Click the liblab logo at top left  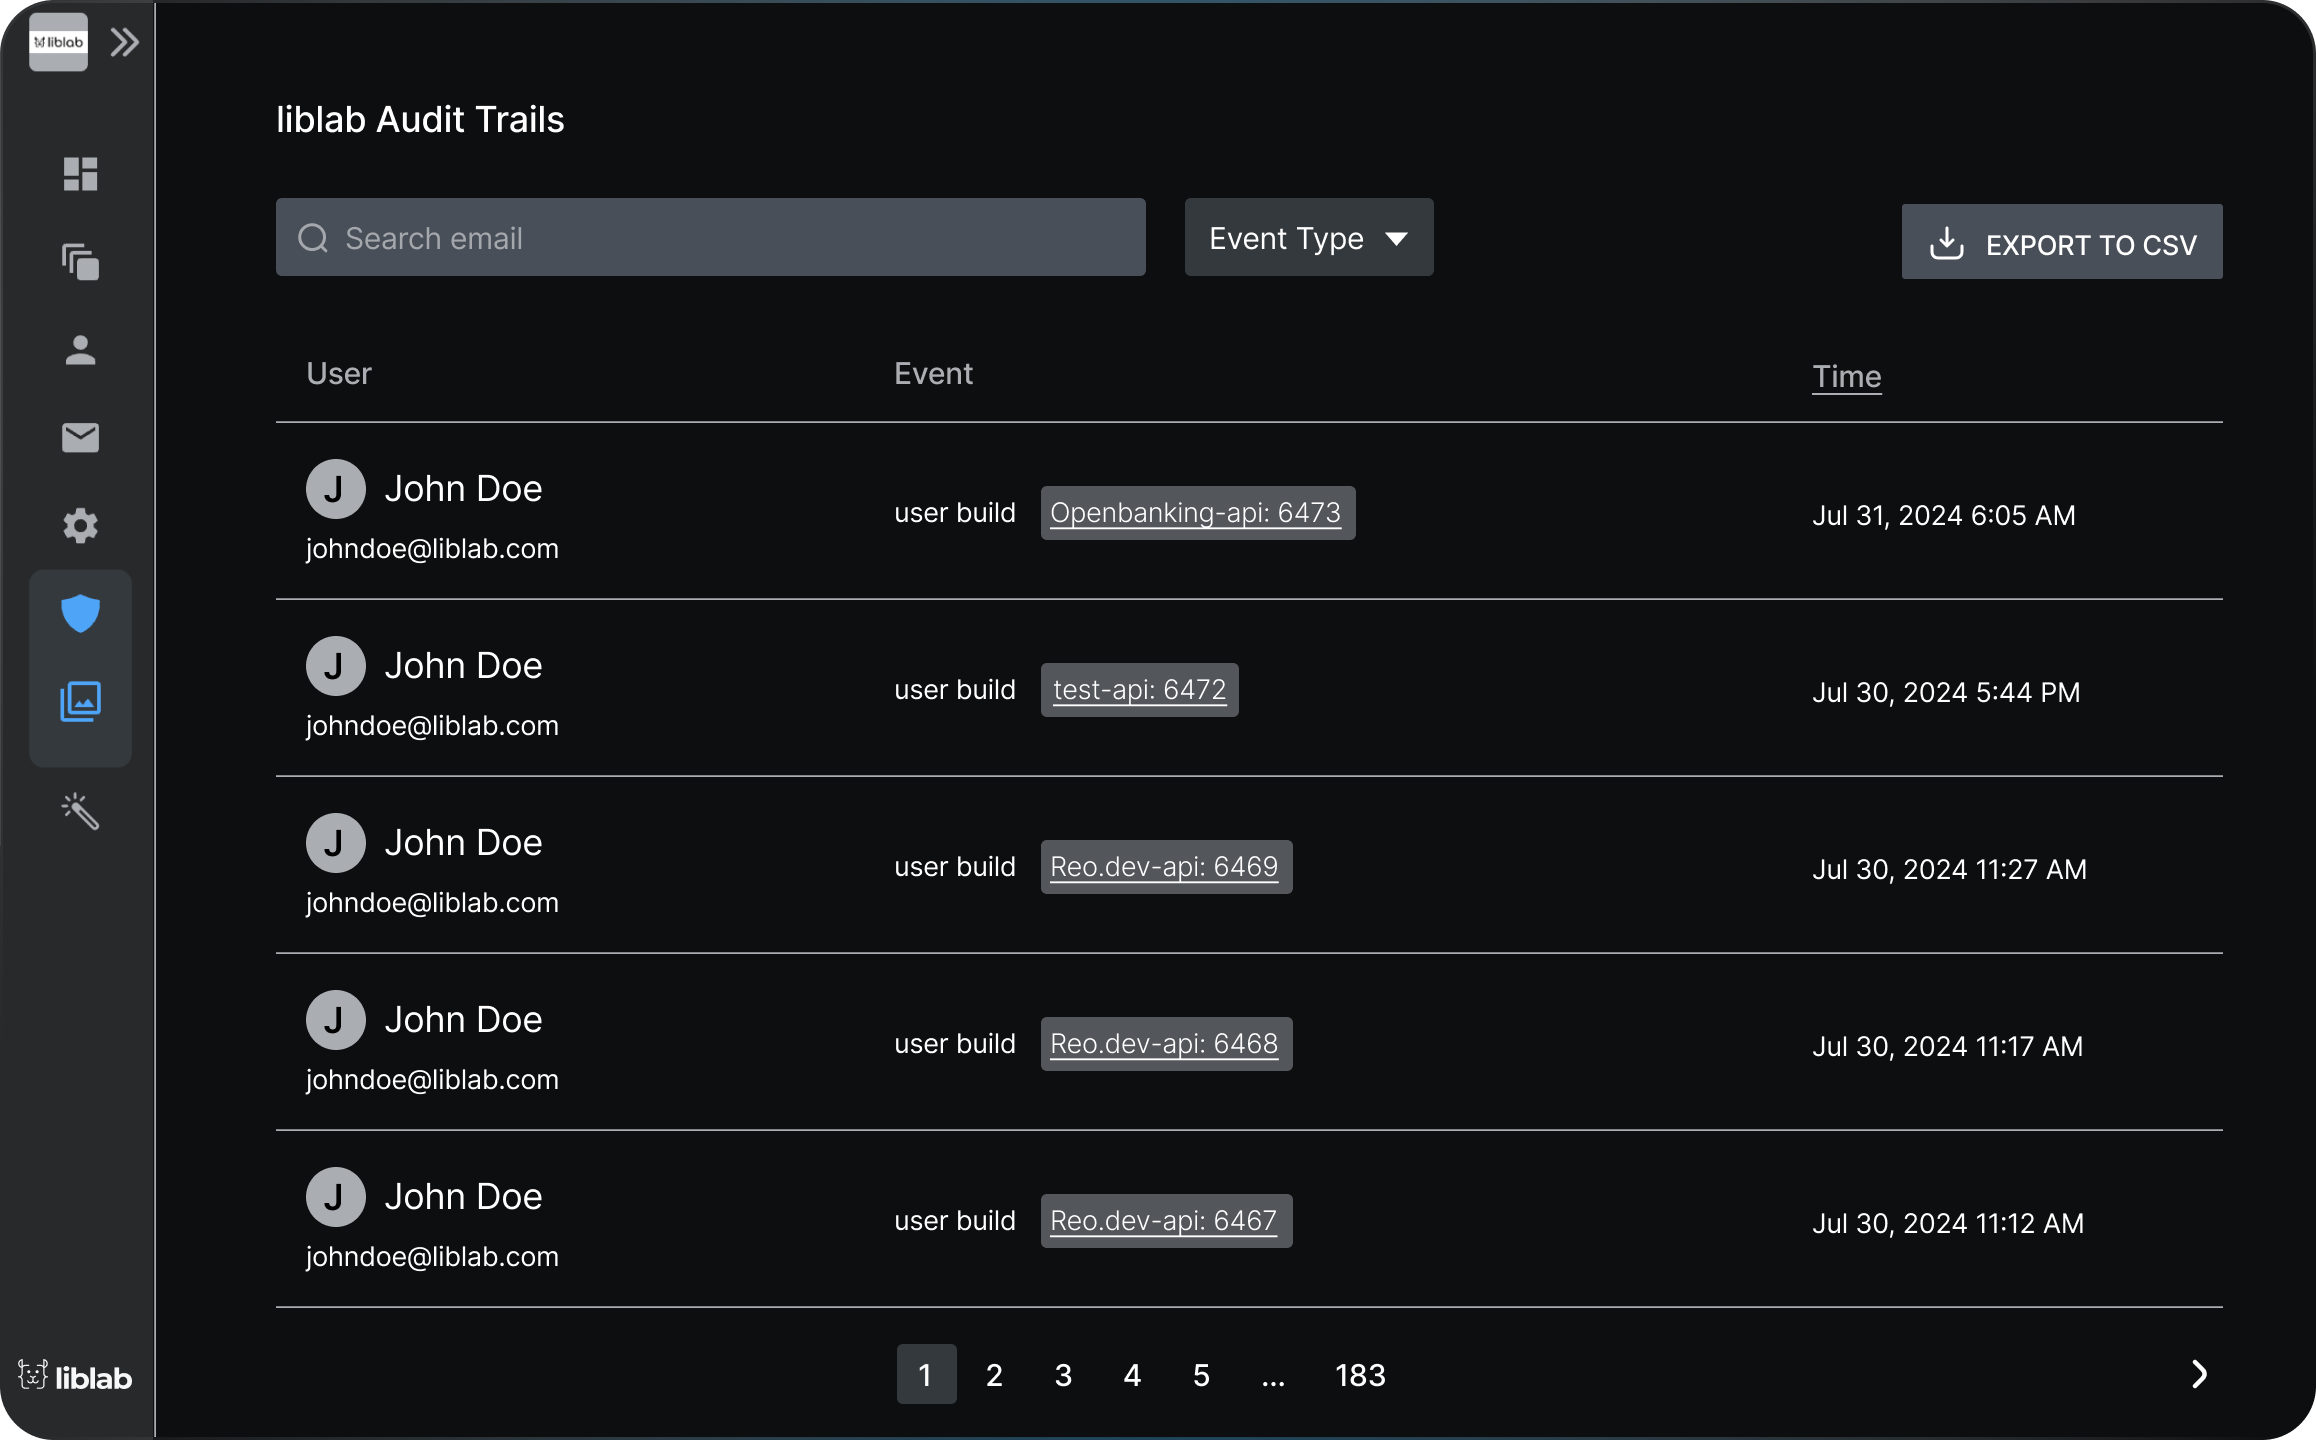point(58,42)
